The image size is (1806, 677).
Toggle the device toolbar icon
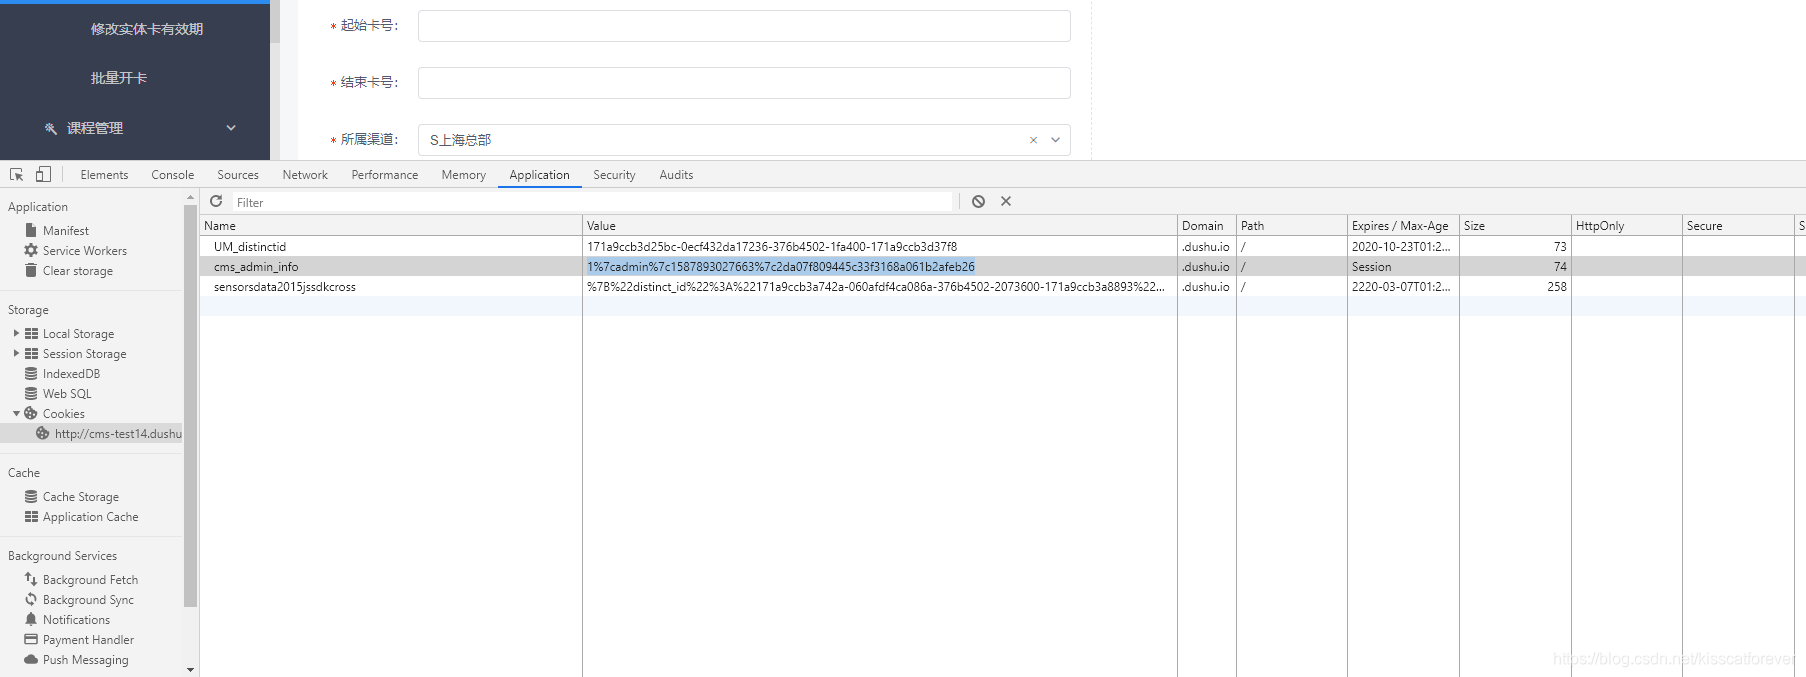point(43,174)
